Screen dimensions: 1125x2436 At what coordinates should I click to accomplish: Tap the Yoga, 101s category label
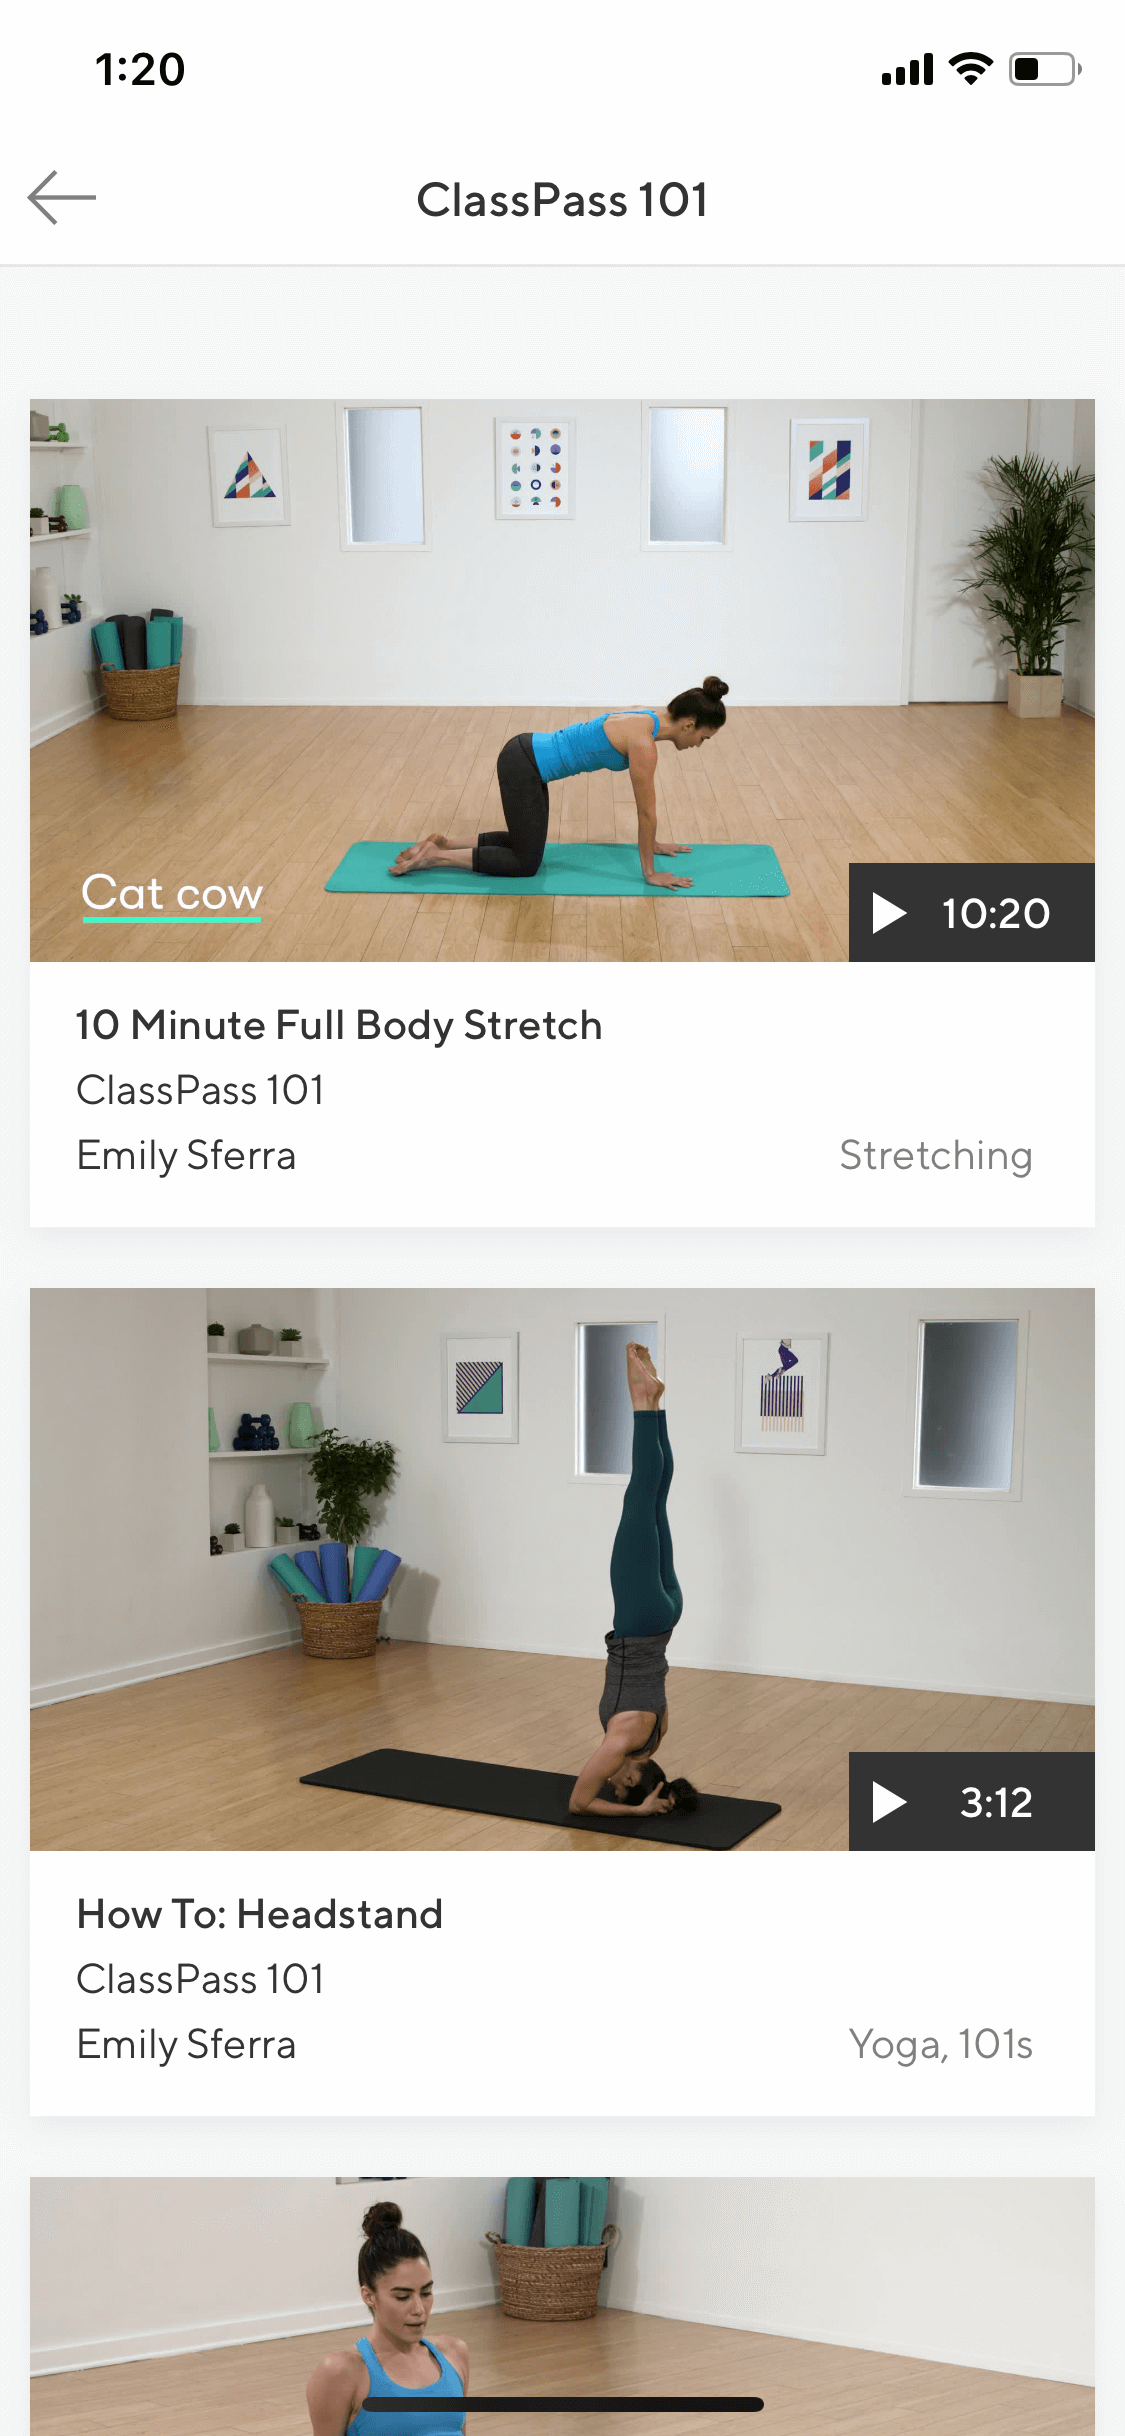click(941, 2045)
